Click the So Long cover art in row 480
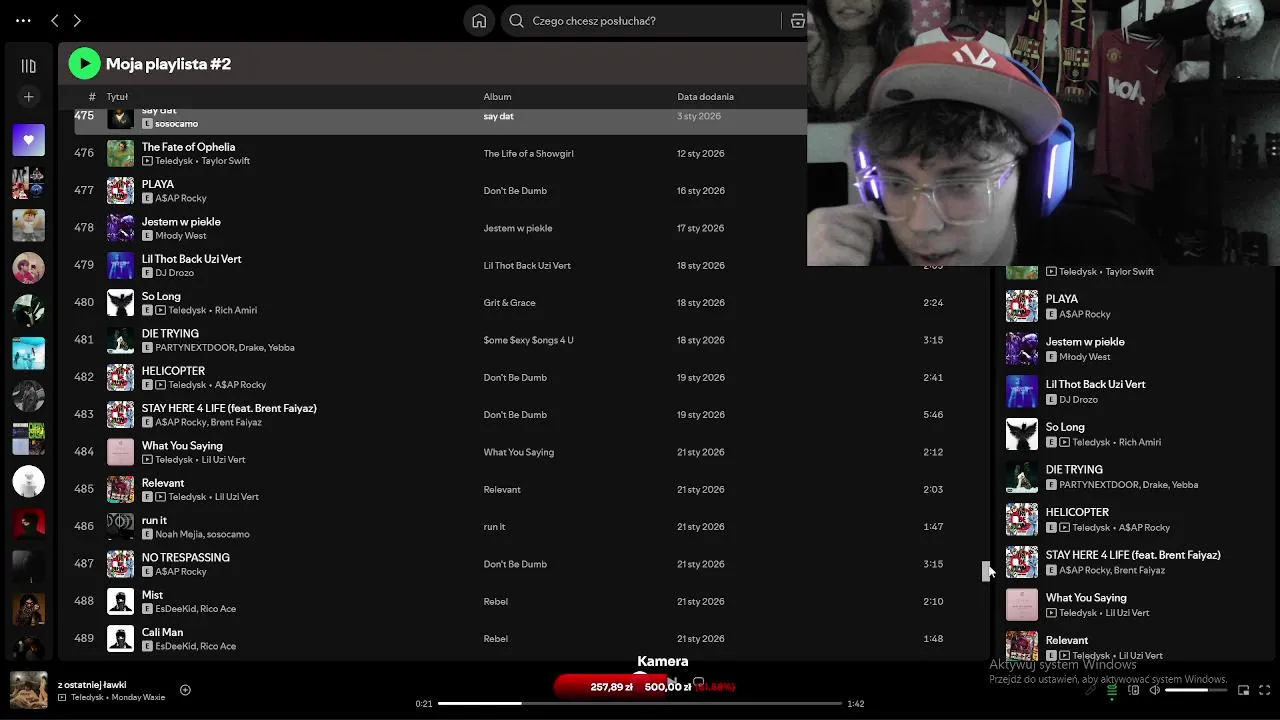Image resolution: width=1280 pixels, height=720 pixels. point(120,303)
